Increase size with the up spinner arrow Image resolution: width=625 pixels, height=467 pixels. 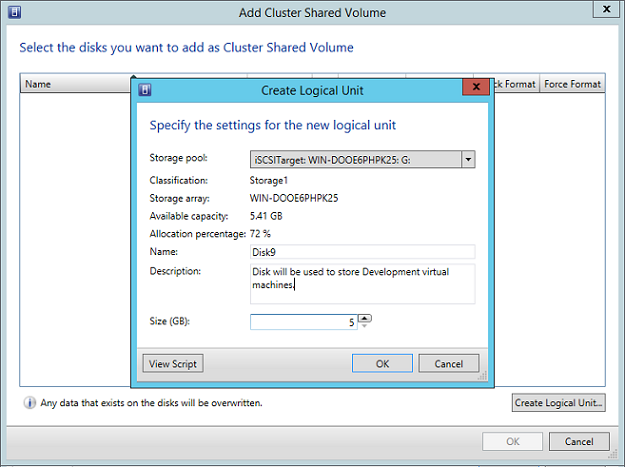[365, 318]
